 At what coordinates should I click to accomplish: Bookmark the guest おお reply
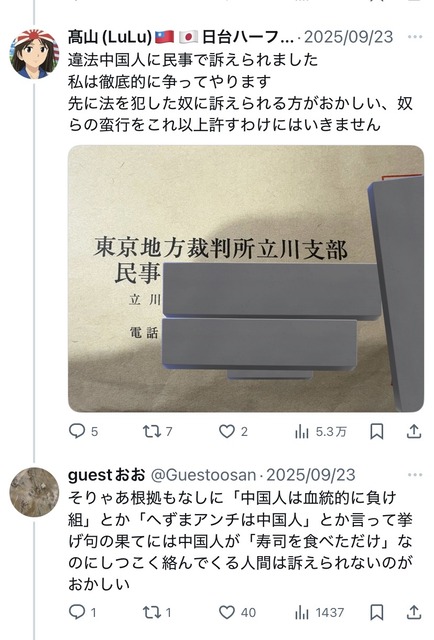(376, 612)
